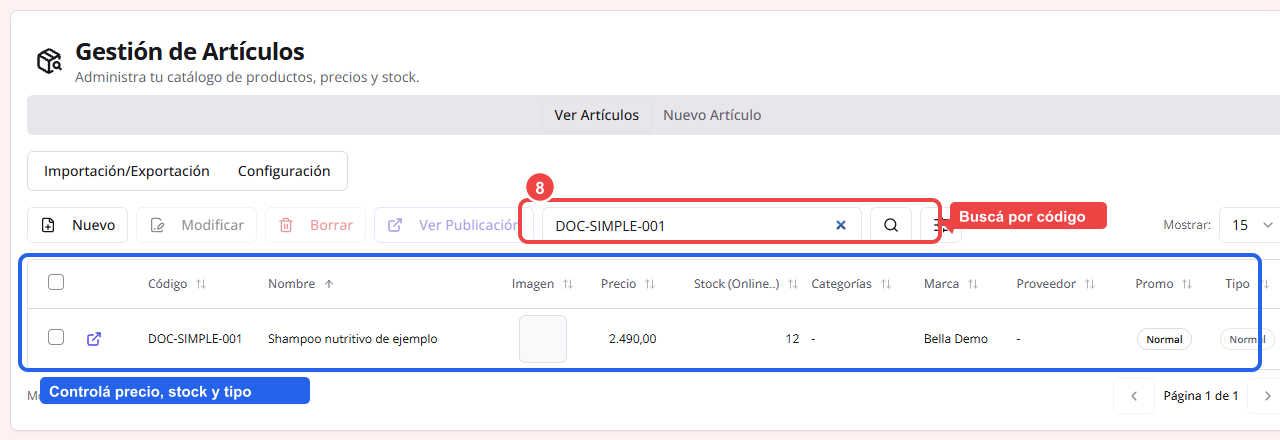Image resolution: width=1280 pixels, height=440 pixels.
Task: Open the Configuración tab
Action: 284,171
